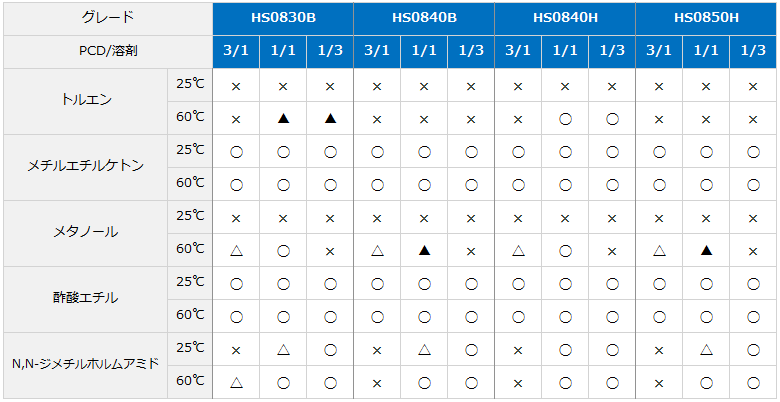
Task: Select the PCD/溶剤 header cell
Action: pyautogui.click(x=107, y=52)
